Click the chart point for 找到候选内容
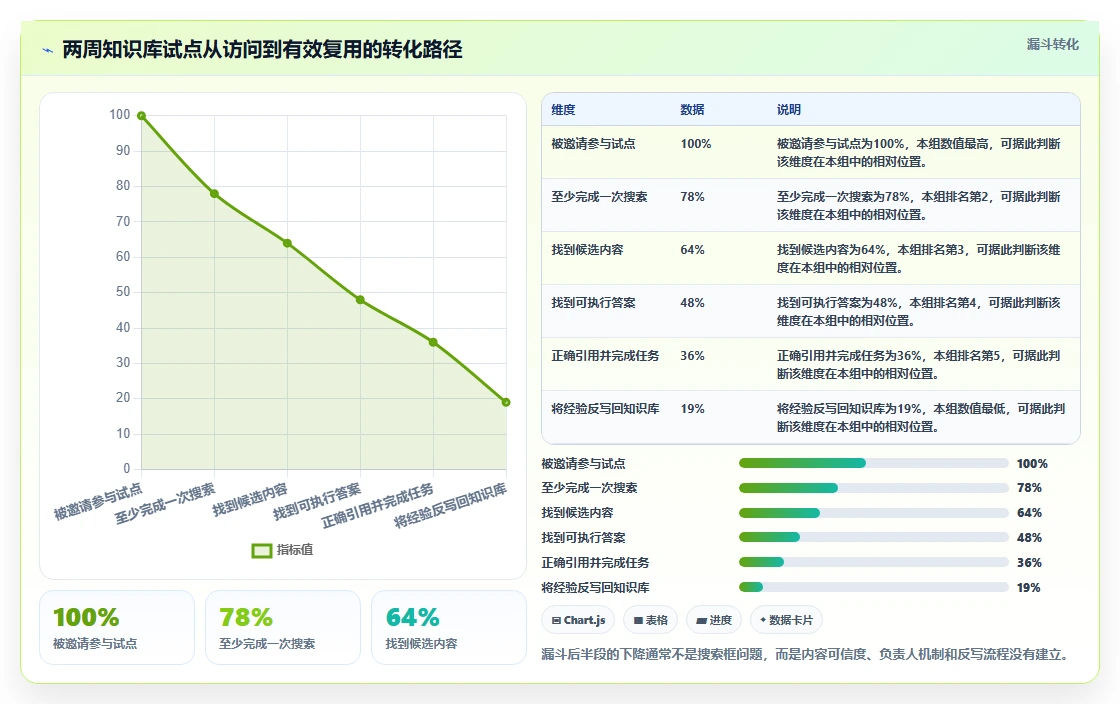Image resolution: width=1120 pixels, height=704 pixels. 287,243
